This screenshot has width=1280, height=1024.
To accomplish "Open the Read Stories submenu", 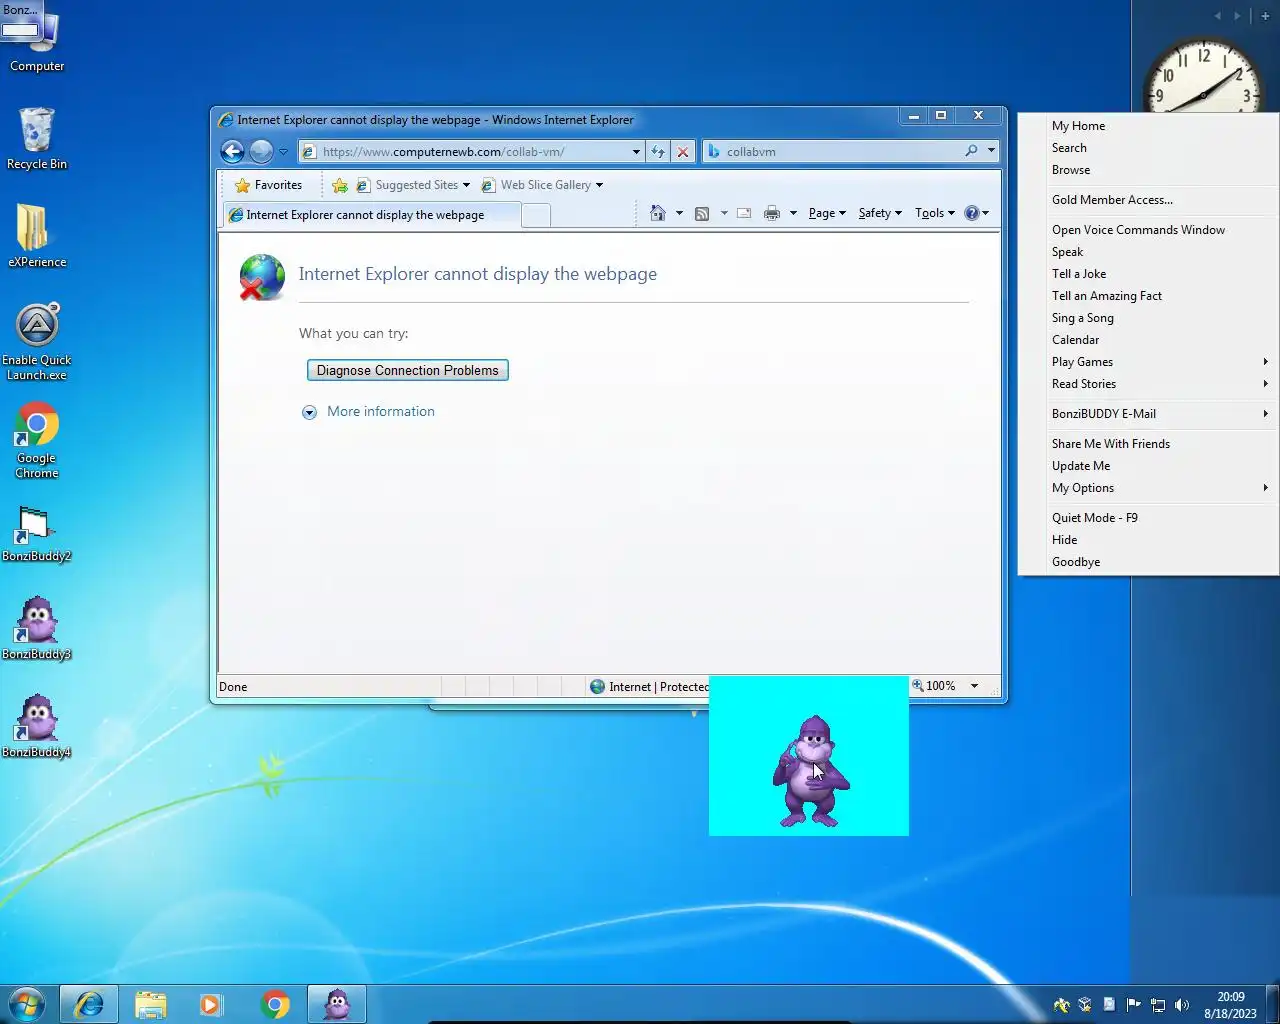I will (x=1148, y=384).
